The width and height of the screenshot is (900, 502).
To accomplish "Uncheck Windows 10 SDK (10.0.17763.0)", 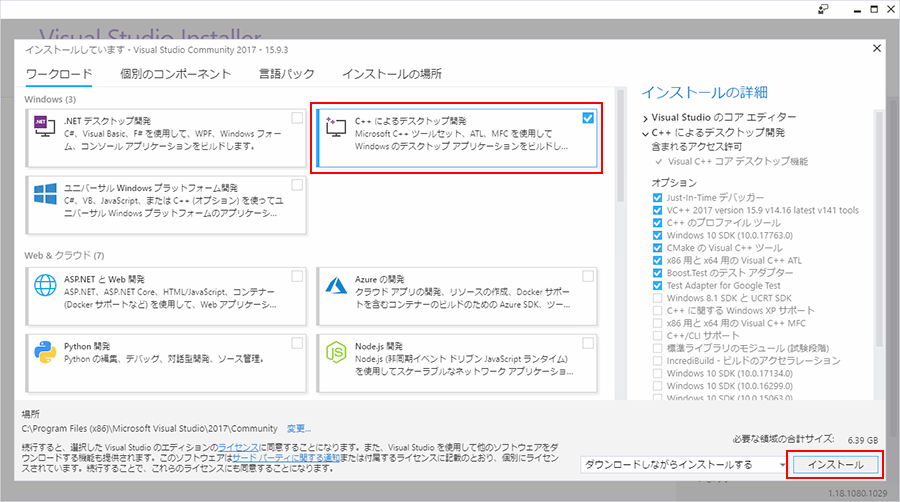I will pos(657,235).
